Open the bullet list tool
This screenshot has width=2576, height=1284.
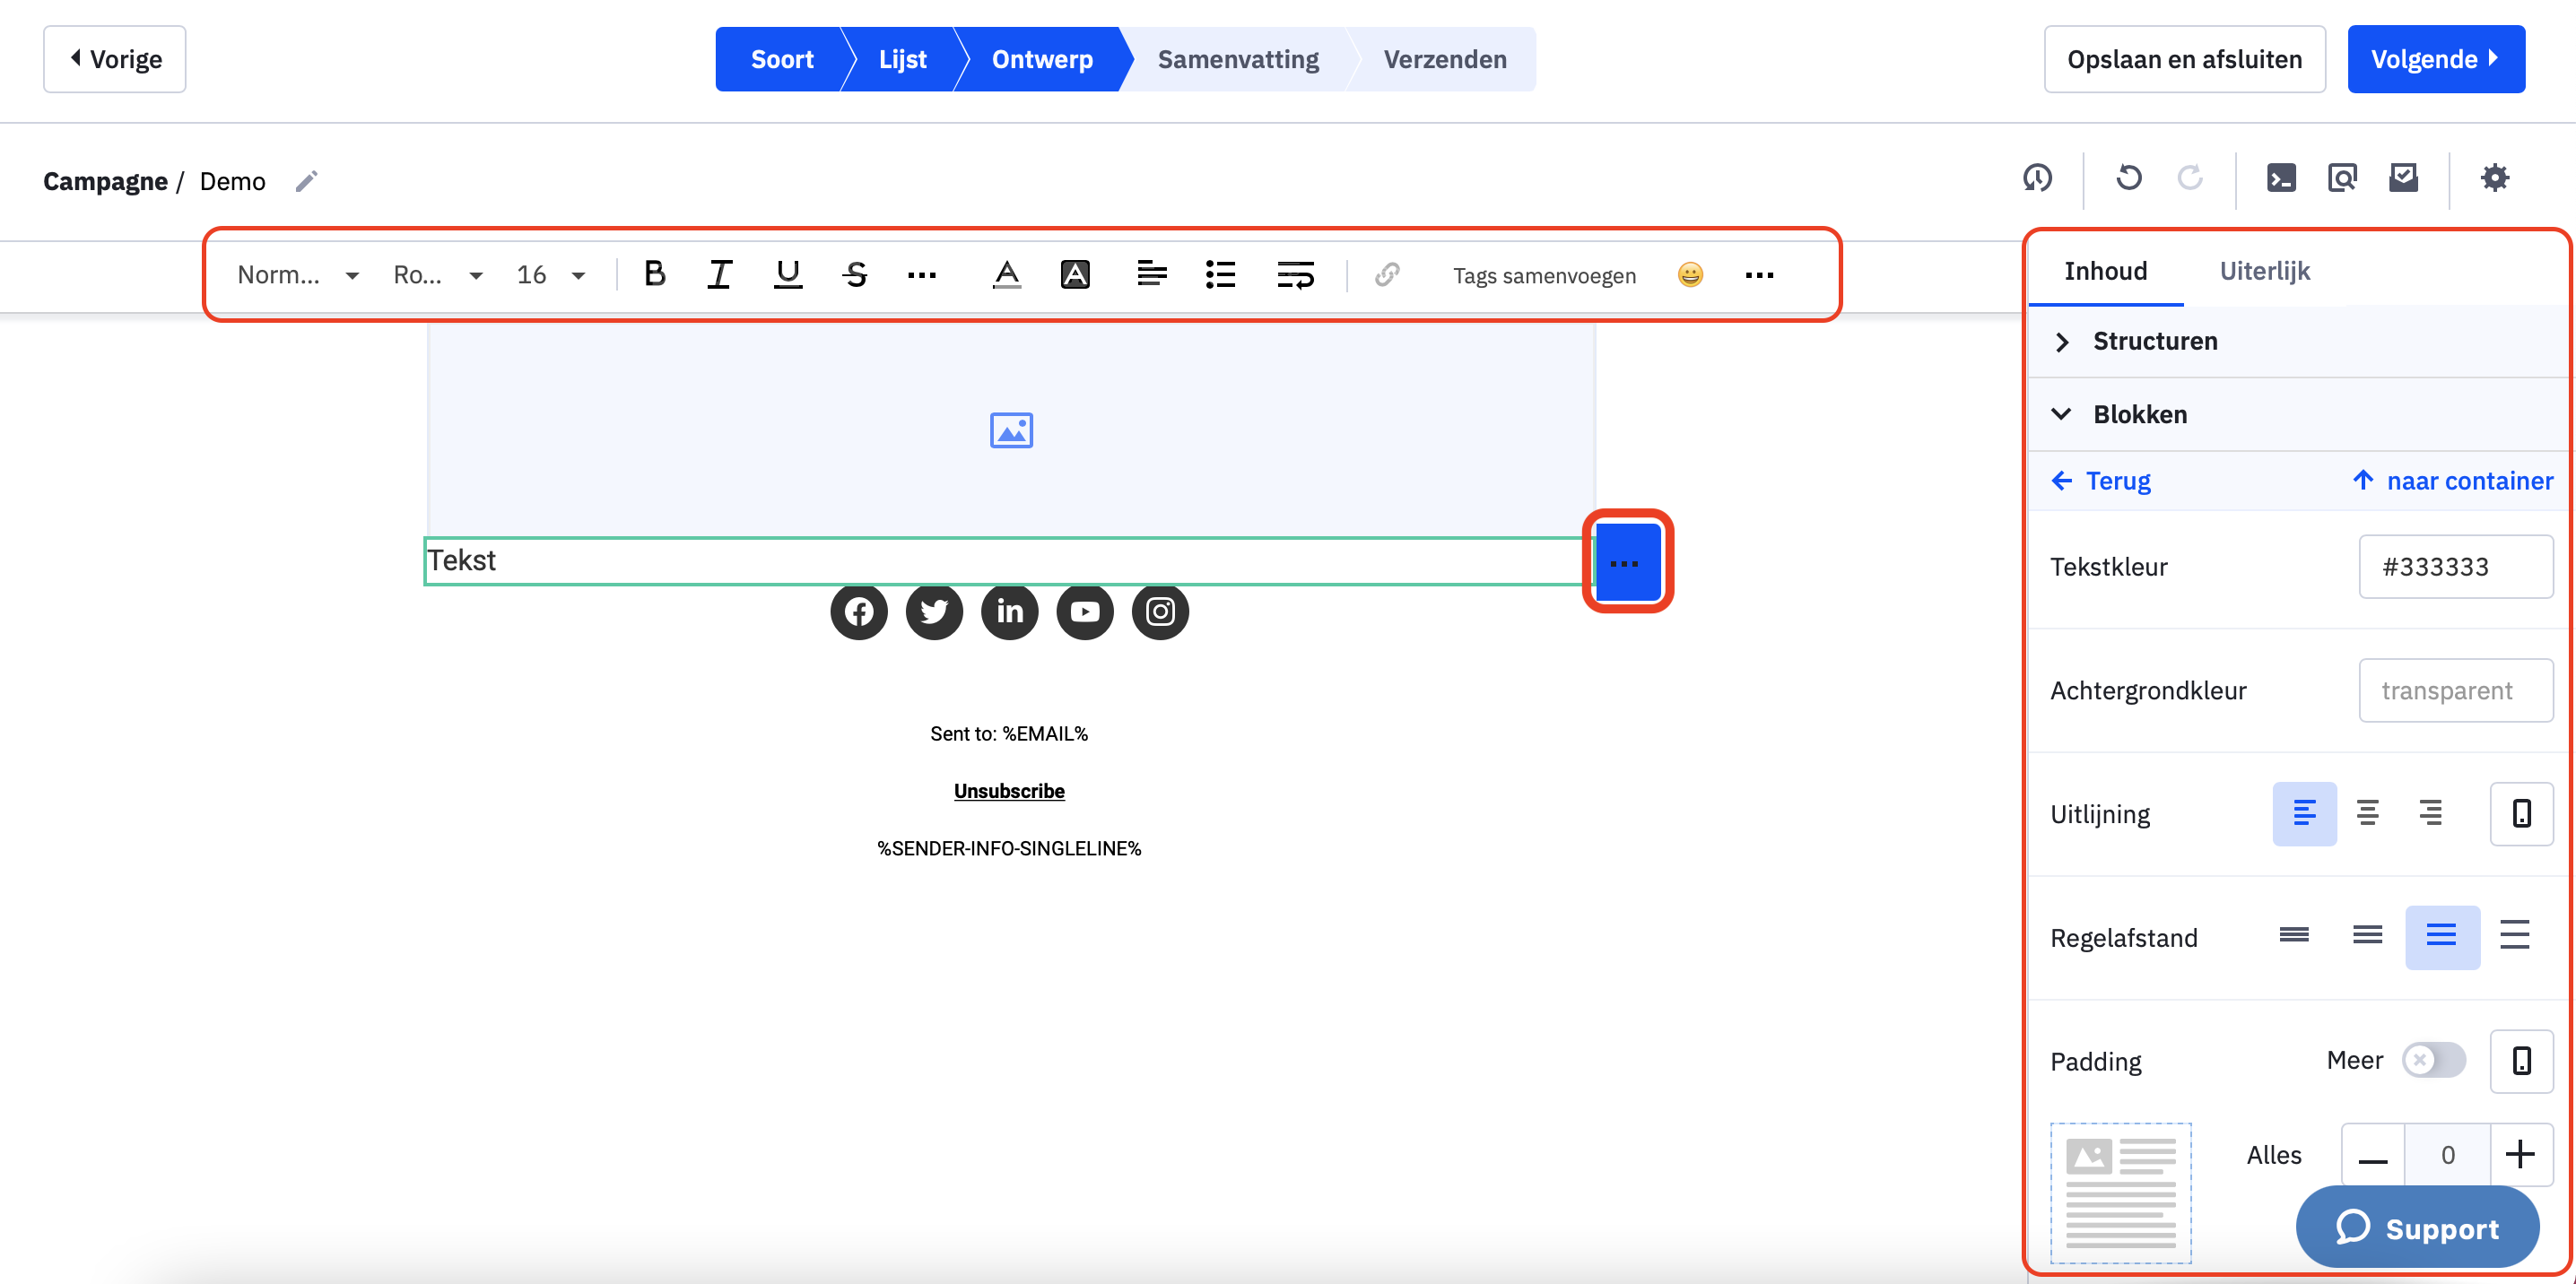tap(1221, 274)
